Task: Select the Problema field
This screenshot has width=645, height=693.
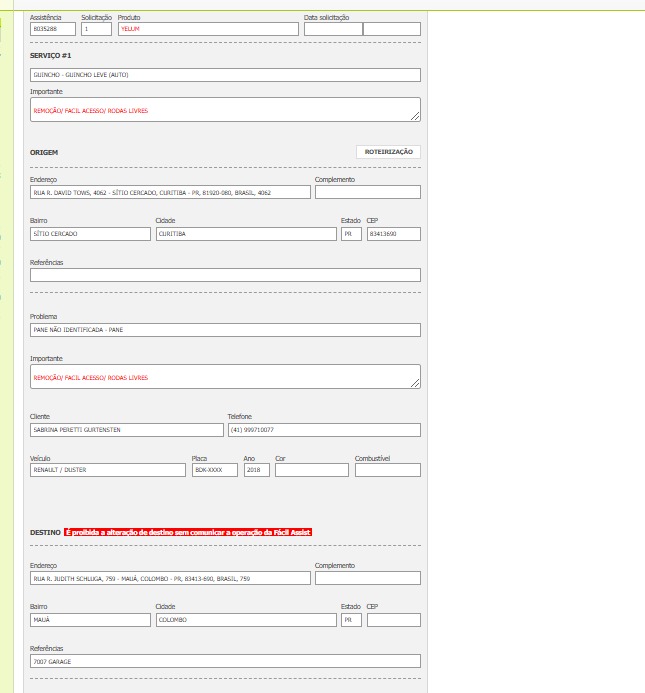Action: (x=225, y=330)
